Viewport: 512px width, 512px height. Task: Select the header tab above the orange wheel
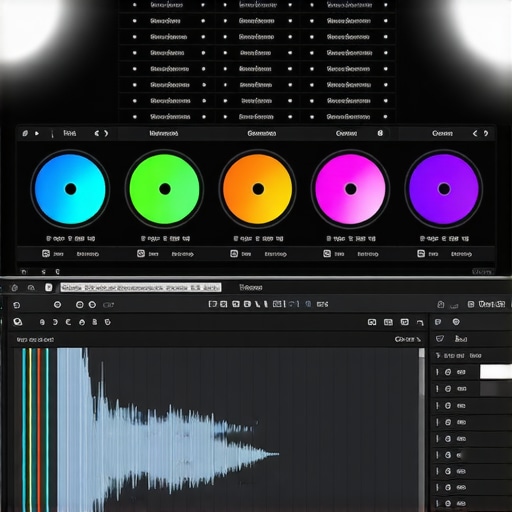pyautogui.click(x=262, y=133)
